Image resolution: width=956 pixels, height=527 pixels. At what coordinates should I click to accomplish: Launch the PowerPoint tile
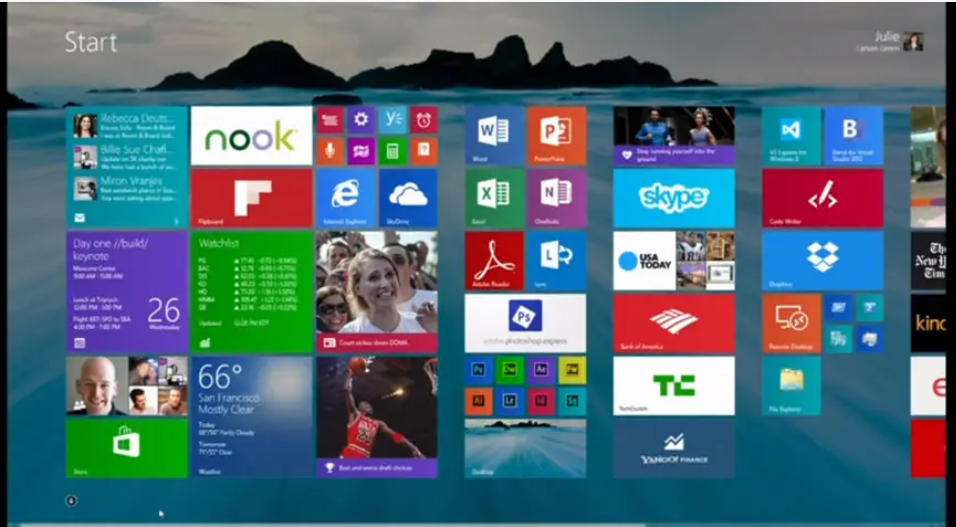[557, 135]
